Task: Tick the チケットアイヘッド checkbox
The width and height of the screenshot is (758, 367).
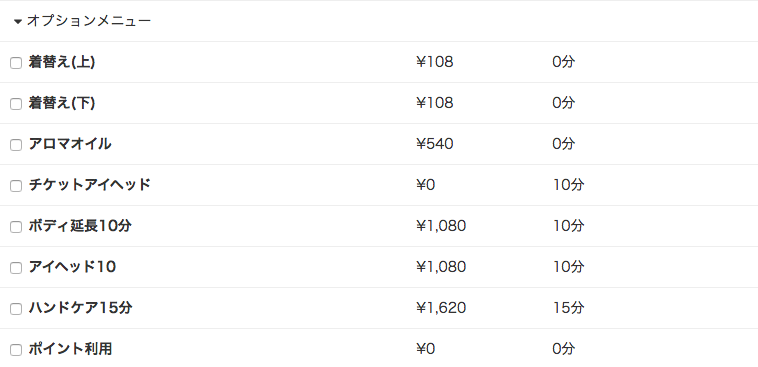Action: [x=16, y=186]
